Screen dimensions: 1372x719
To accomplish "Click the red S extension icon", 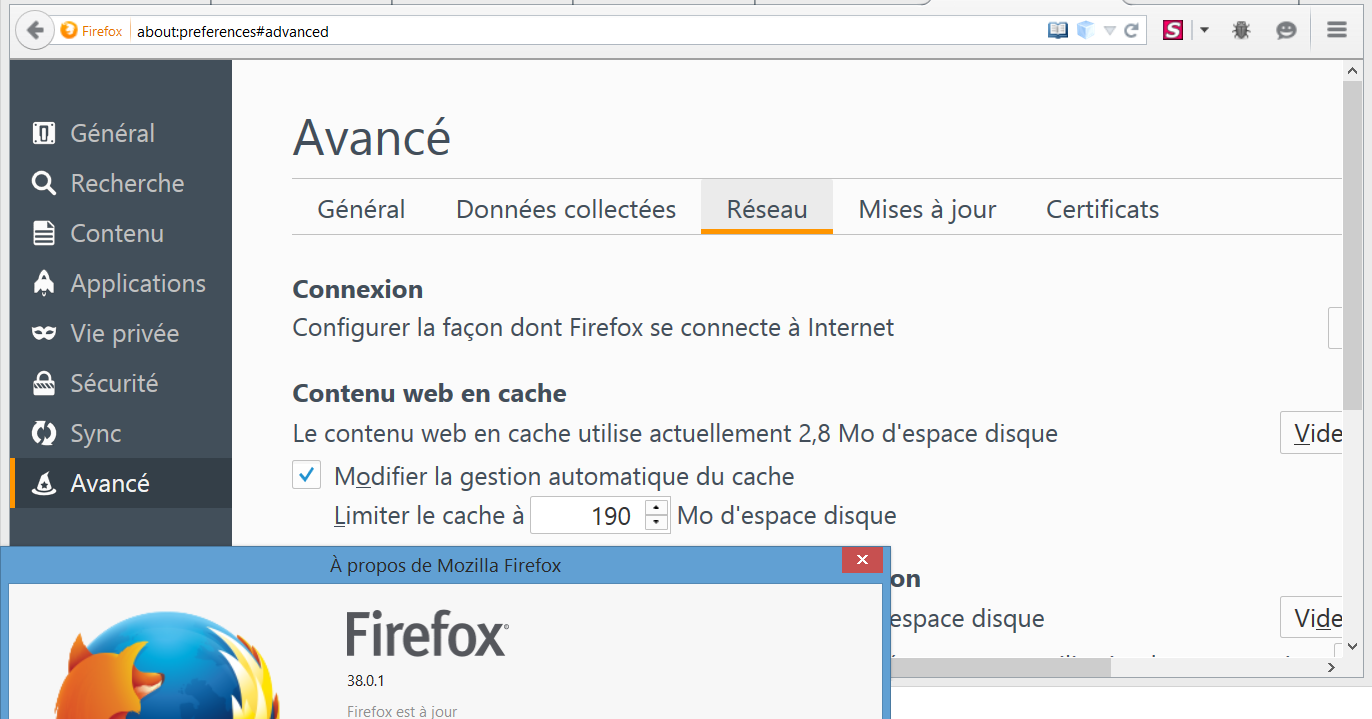I will pos(1173,31).
